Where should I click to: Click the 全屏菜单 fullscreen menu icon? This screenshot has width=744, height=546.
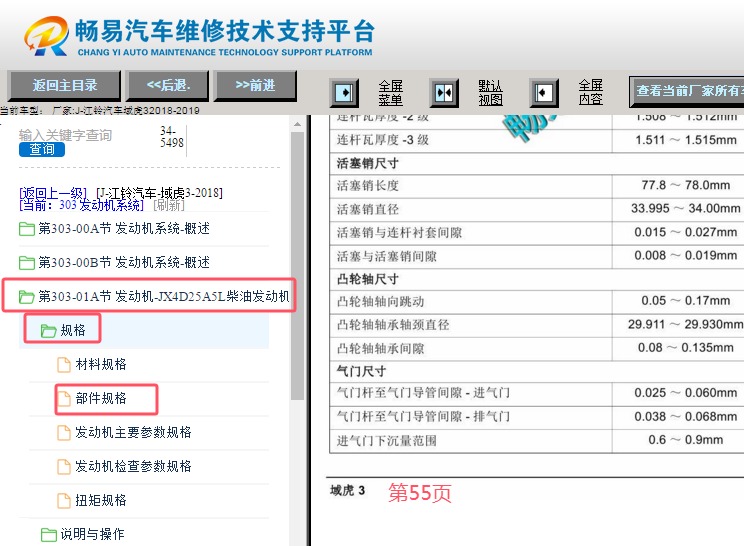[x=344, y=93]
